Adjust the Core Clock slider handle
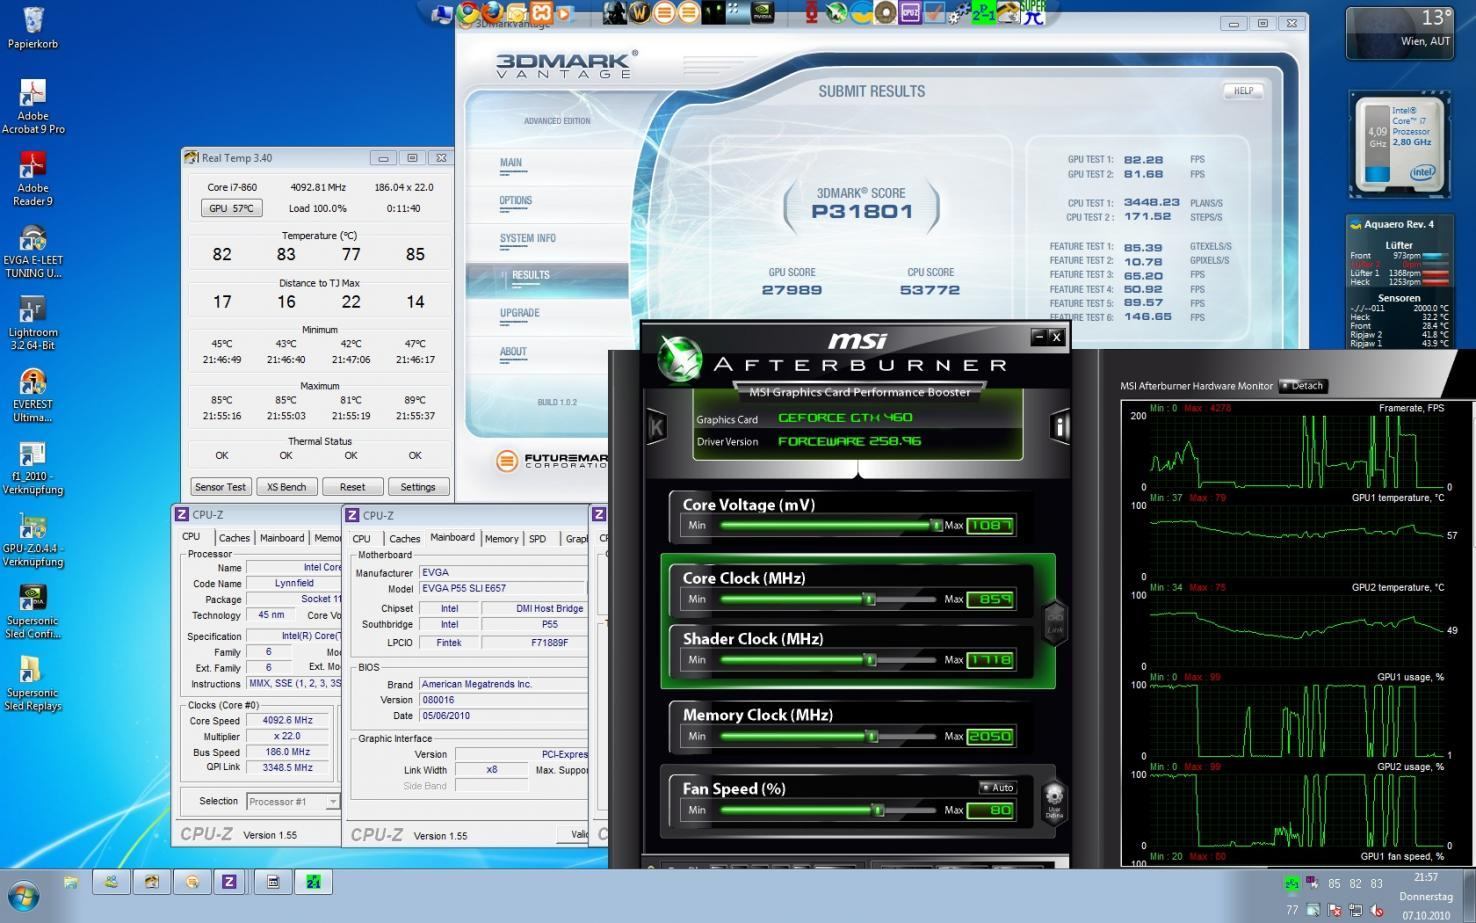Screen dimensions: 1476x923 click(x=870, y=599)
